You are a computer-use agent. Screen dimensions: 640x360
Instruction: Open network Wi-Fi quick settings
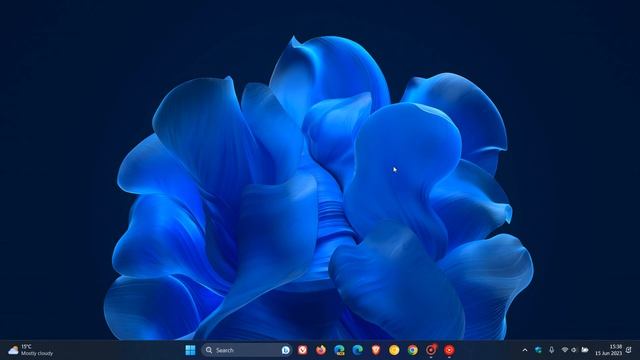point(565,350)
